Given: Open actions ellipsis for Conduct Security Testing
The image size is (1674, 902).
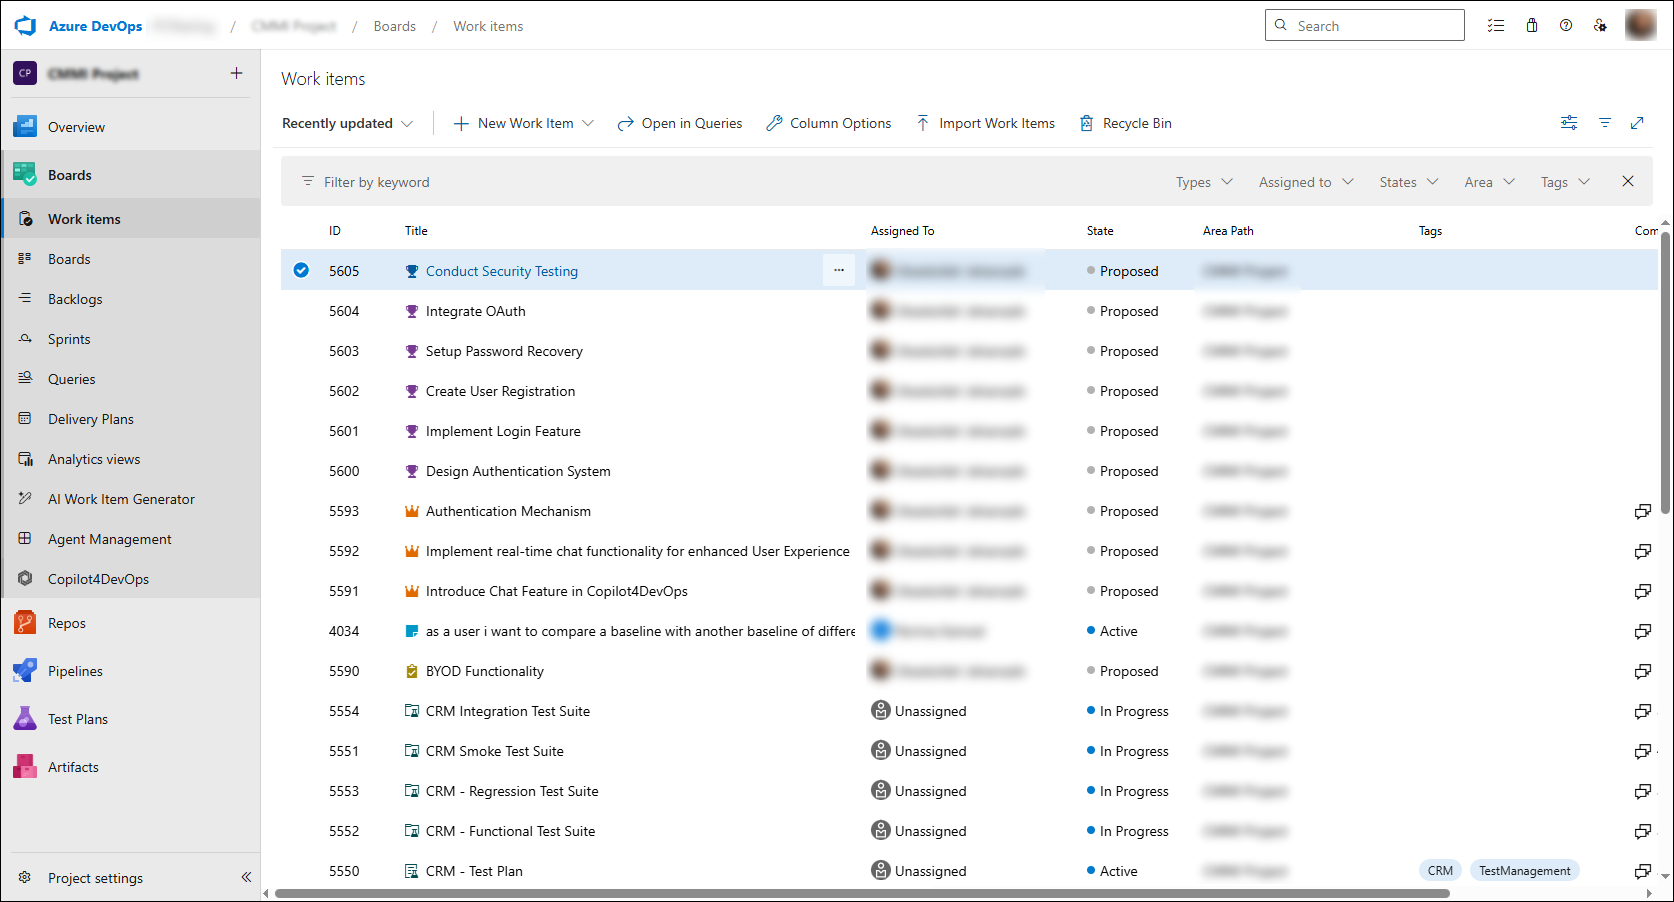Looking at the screenshot, I should 839,270.
